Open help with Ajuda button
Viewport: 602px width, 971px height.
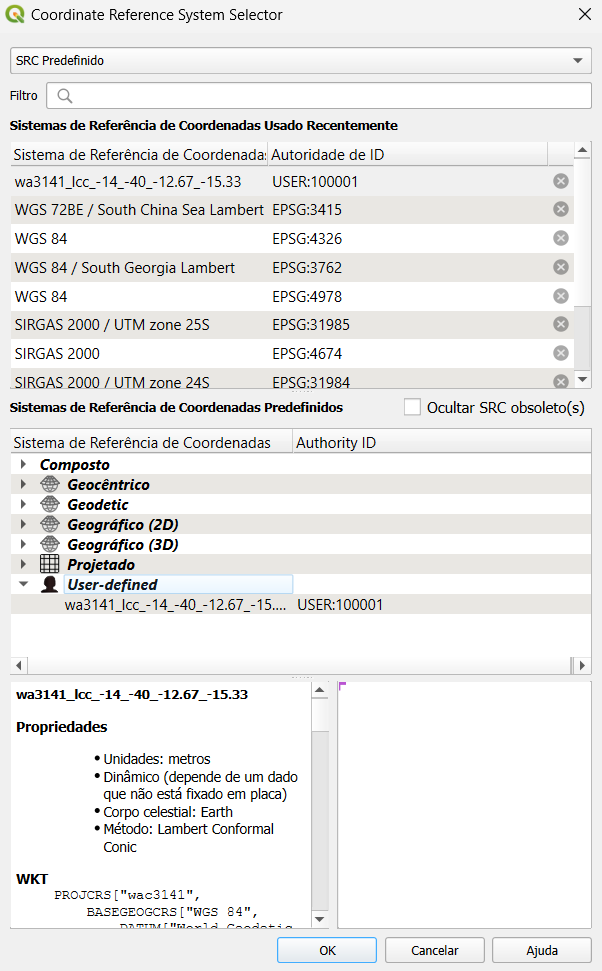(x=542, y=950)
